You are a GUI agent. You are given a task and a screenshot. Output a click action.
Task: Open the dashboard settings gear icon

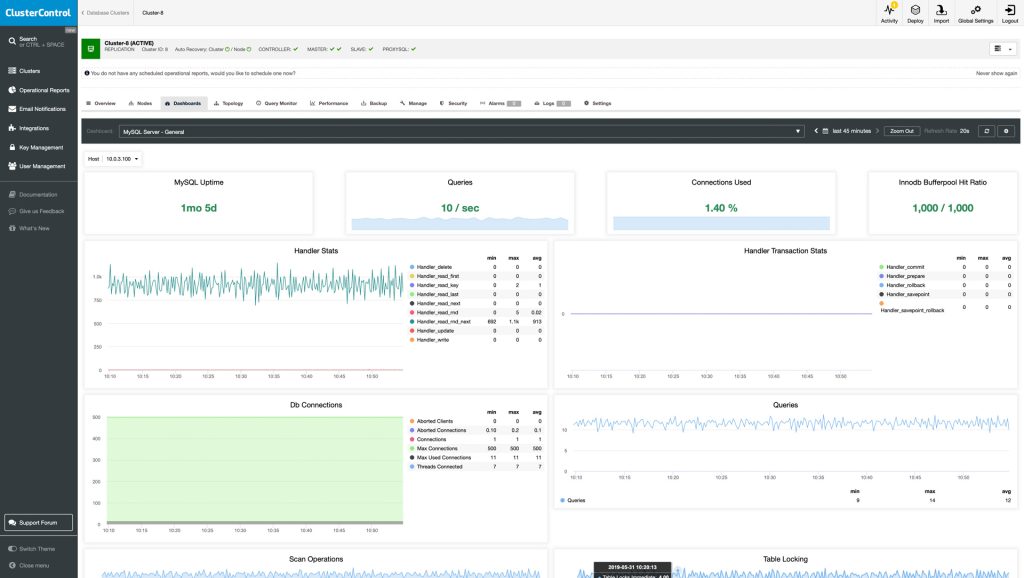tap(1006, 131)
